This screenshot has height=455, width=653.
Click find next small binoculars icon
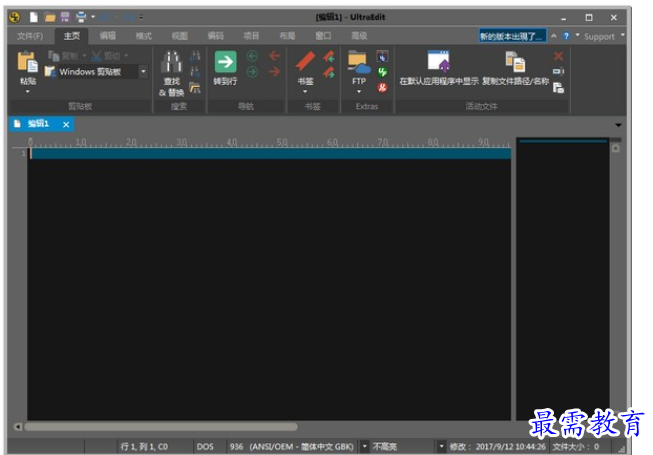[195, 72]
